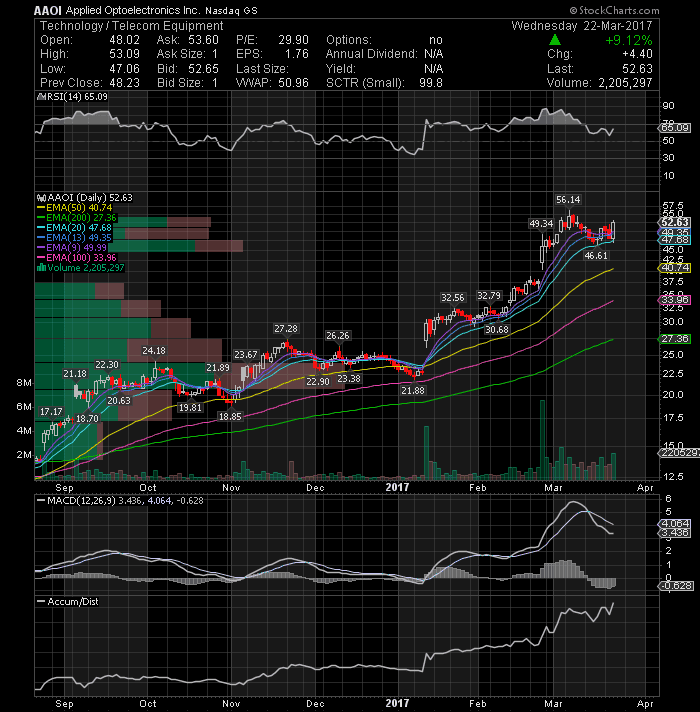Image resolution: width=700 pixels, height=712 pixels.
Task: Click the 52.63 price tag on right axis
Action: 674,222
